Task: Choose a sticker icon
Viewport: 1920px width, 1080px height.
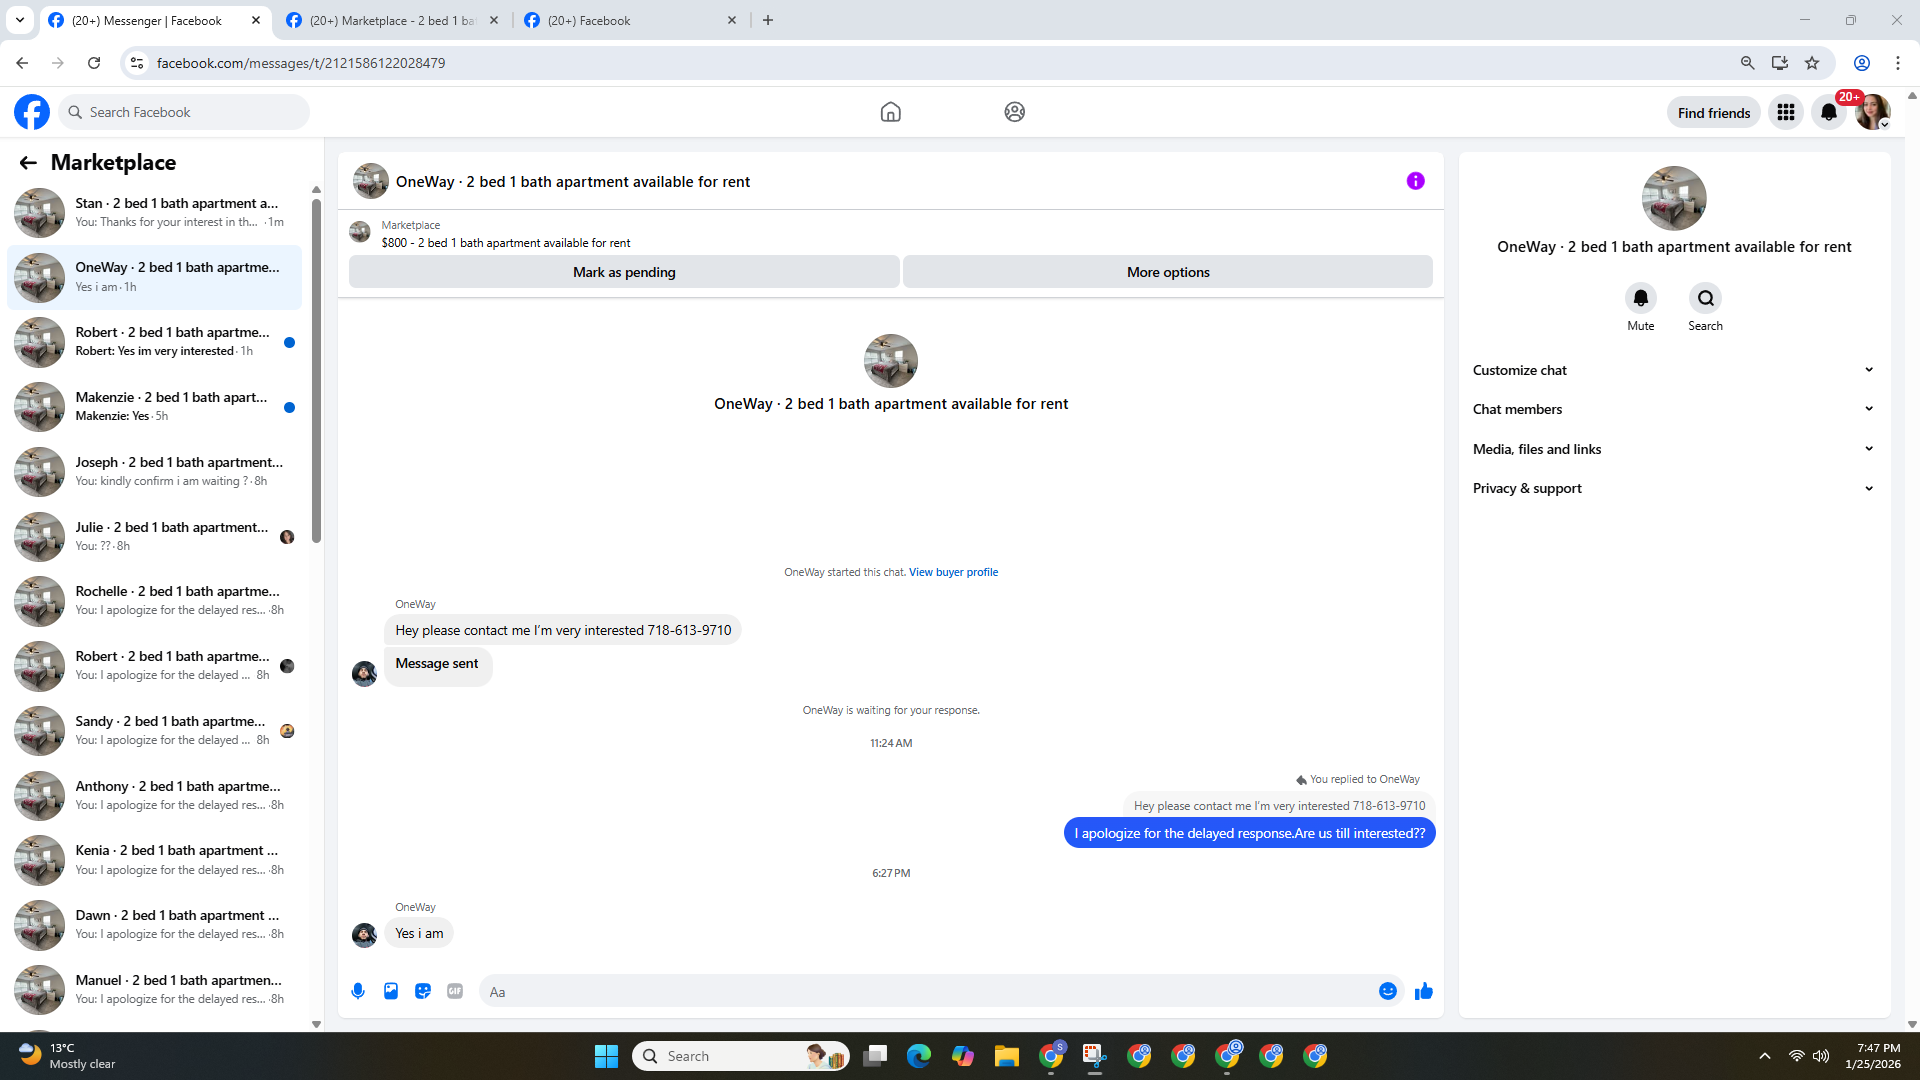Action: [423, 991]
